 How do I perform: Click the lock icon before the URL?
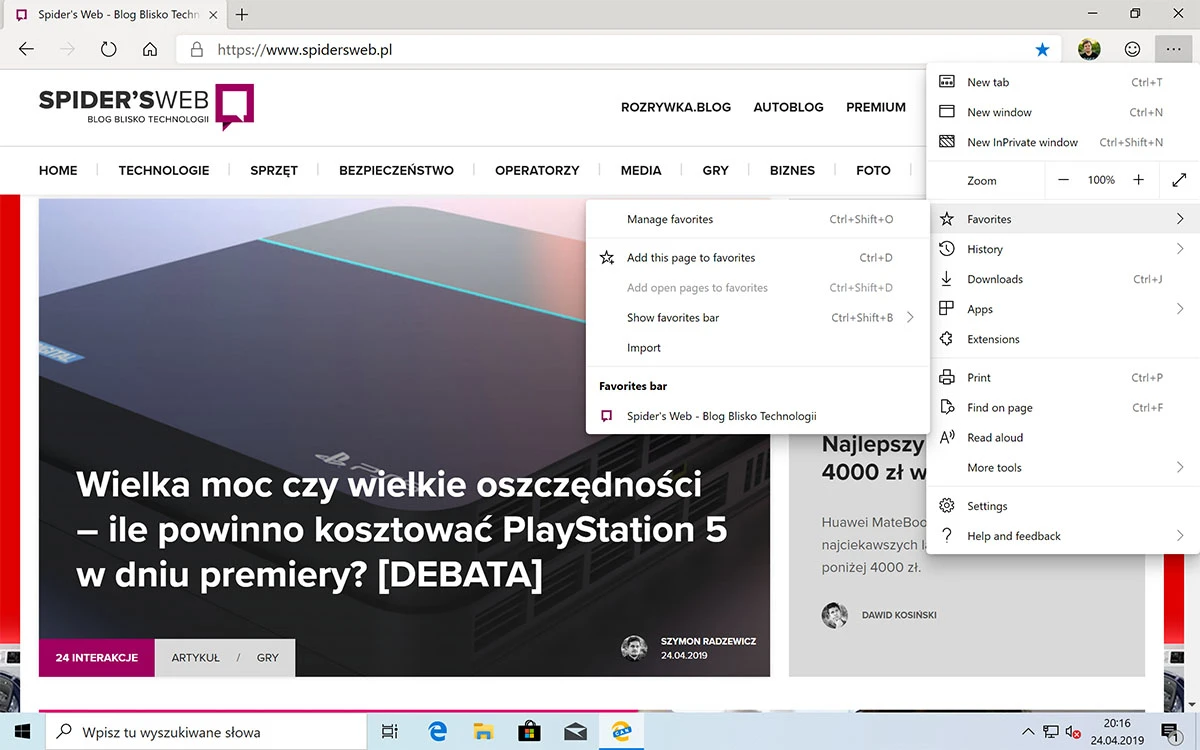[x=197, y=49]
